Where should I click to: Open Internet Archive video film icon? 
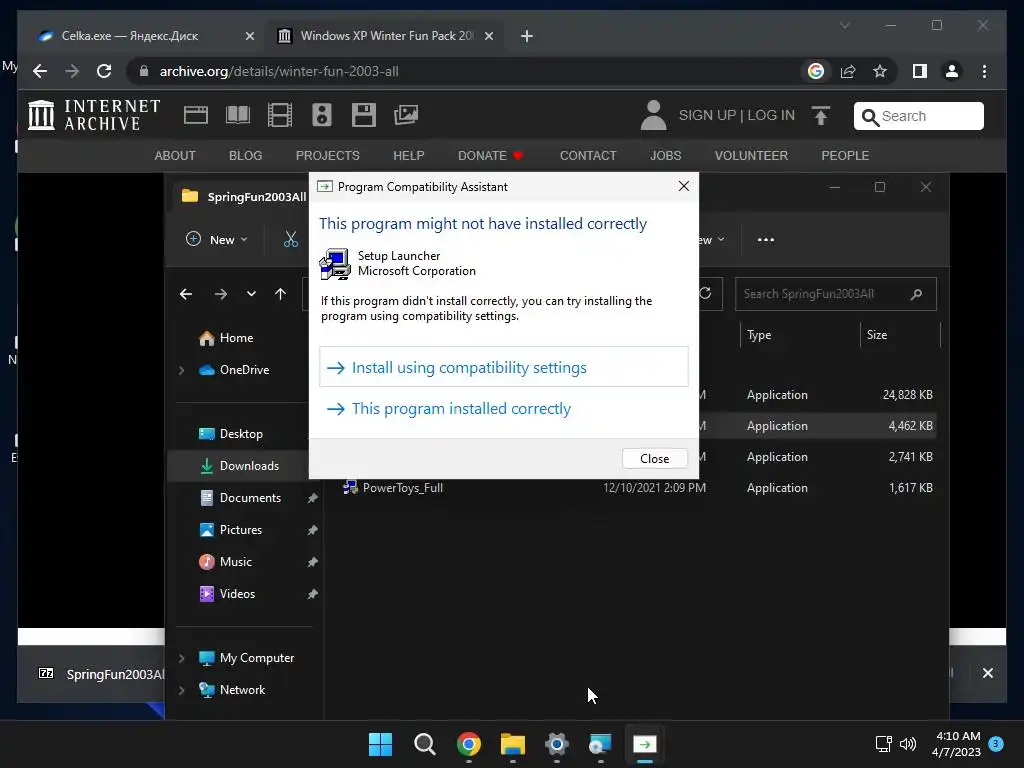click(280, 115)
